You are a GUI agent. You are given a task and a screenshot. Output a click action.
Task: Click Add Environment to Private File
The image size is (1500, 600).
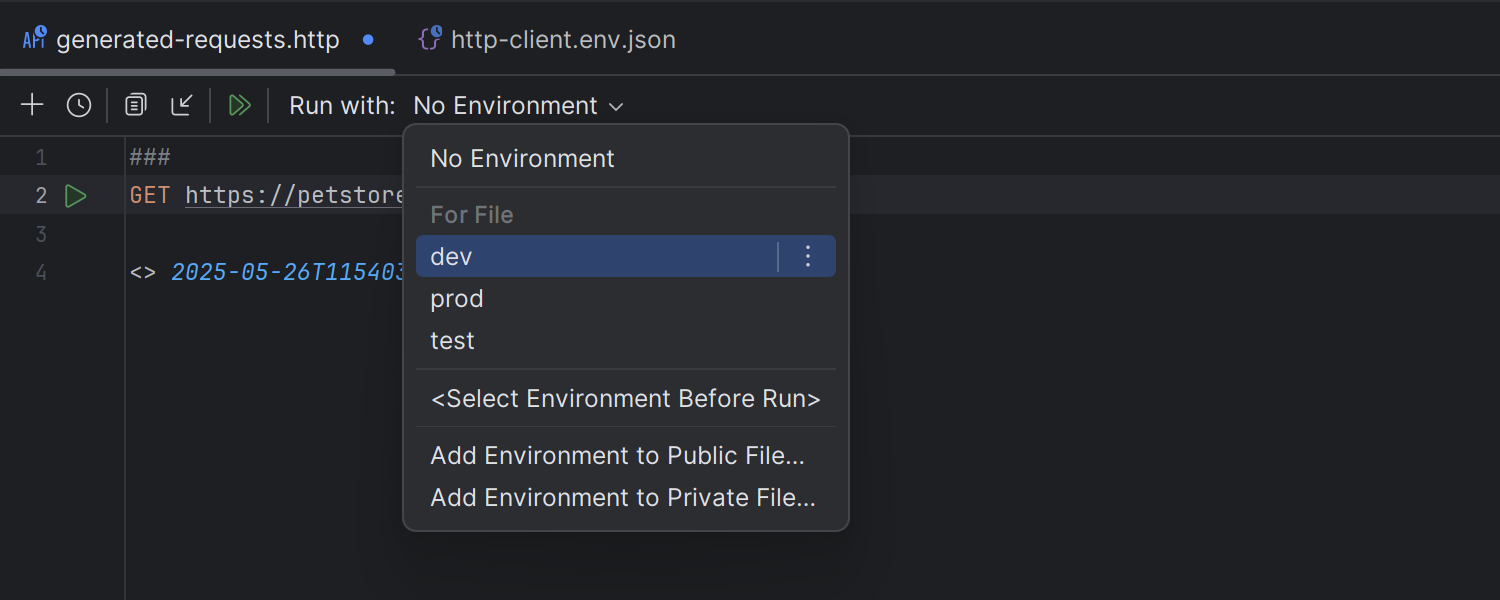(622, 498)
